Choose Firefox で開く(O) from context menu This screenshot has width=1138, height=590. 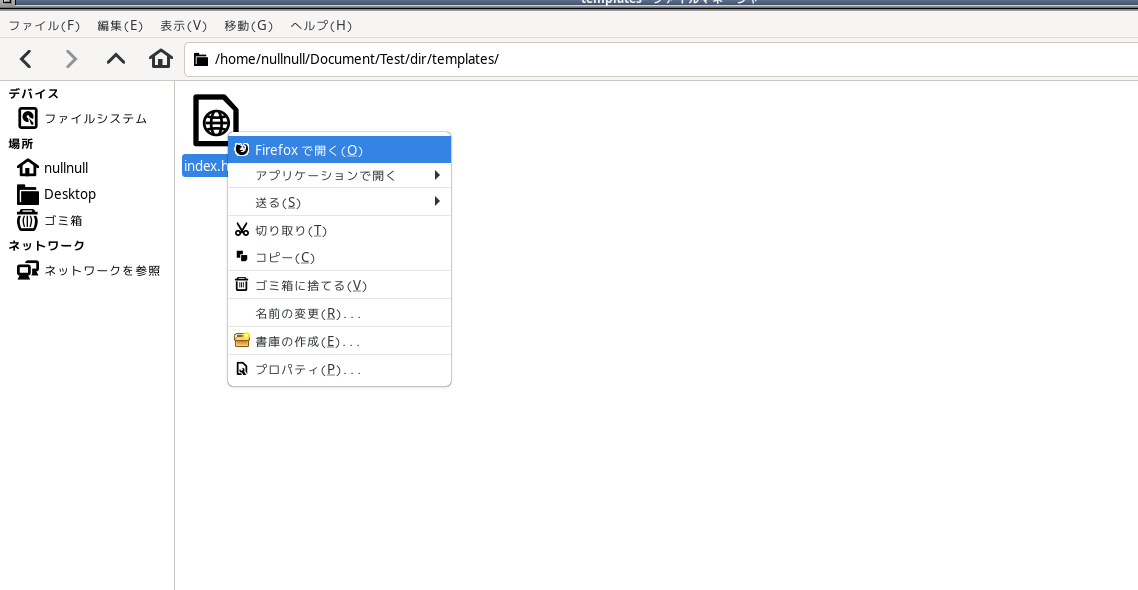click(x=339, y=149)
